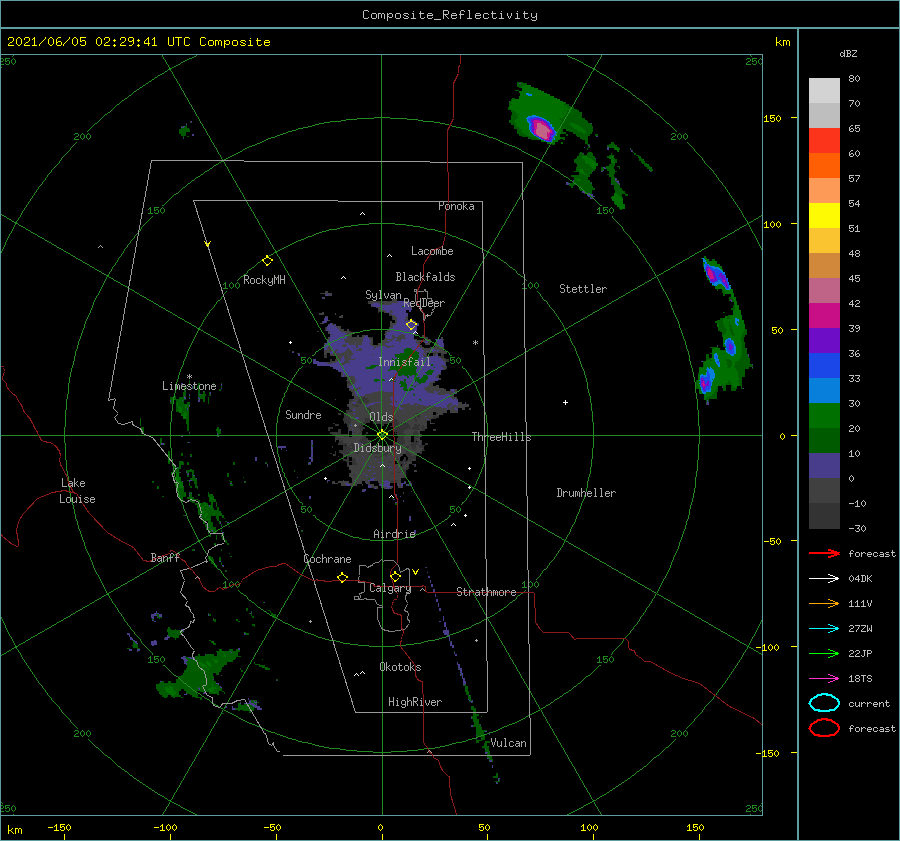This screenshot has height=841, width=900.
Task: Click the Sundre town label
Action: coord(303,415)
